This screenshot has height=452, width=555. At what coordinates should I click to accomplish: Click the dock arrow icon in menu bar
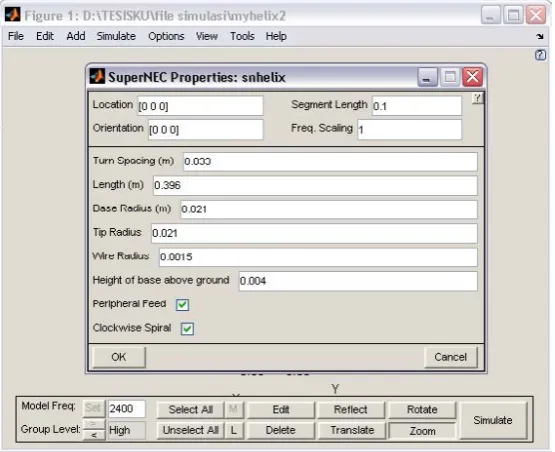click(x=540, y=36)
